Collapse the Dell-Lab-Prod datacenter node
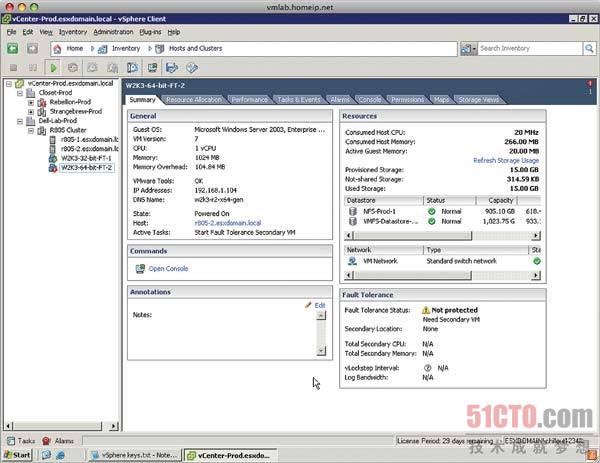The width and height of the screenshot is (600, 463). tap(20, 121)
